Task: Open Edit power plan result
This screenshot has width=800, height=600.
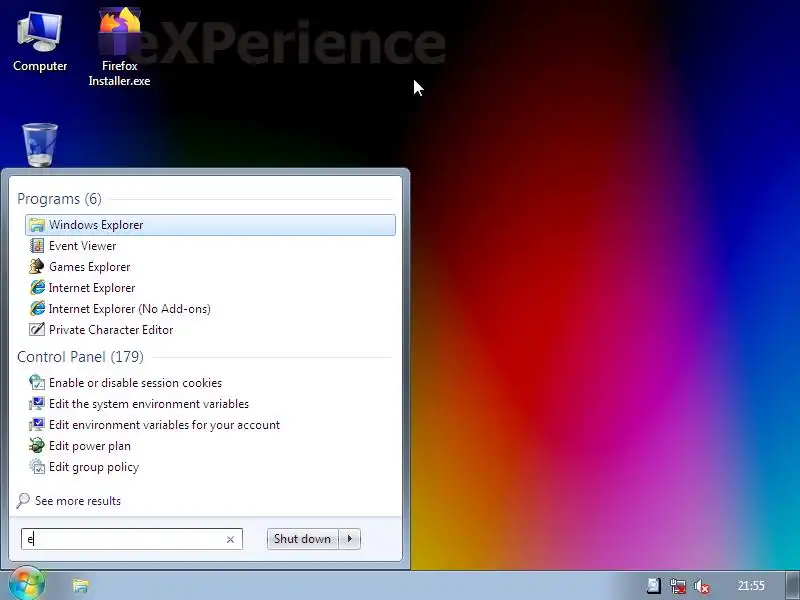Action: pos(210,445)
